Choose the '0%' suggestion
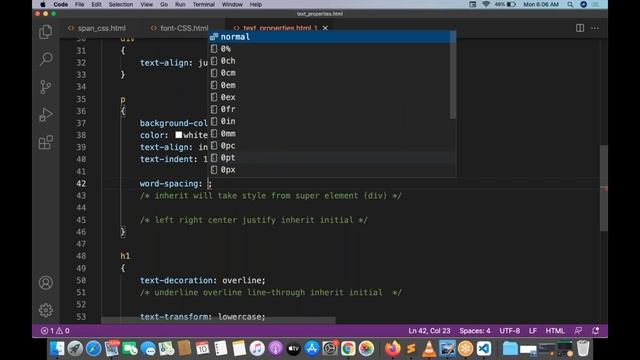Screen dimensions: 640x360 click(x=329, y=49)
